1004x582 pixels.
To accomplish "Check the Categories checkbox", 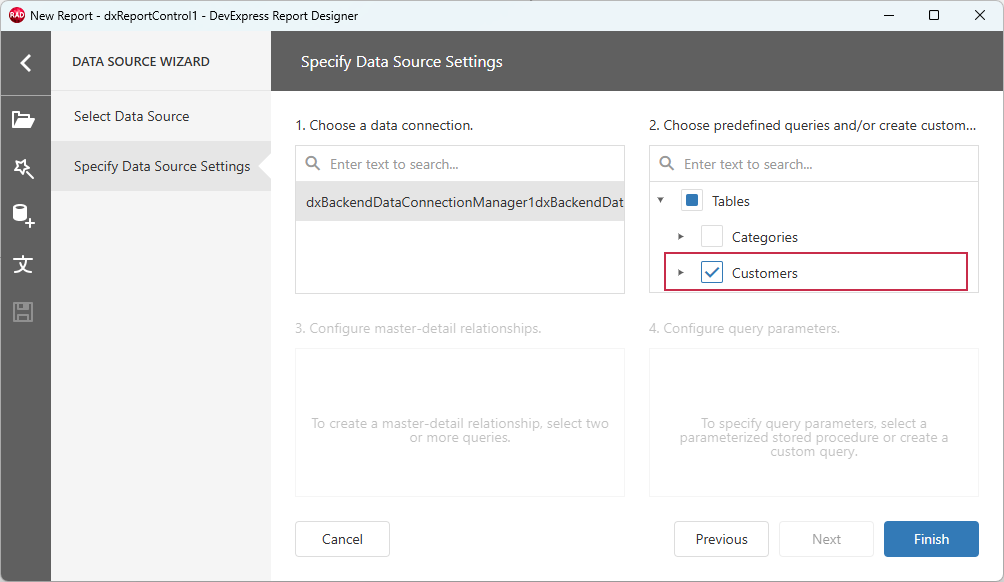I will coord(711,237).
